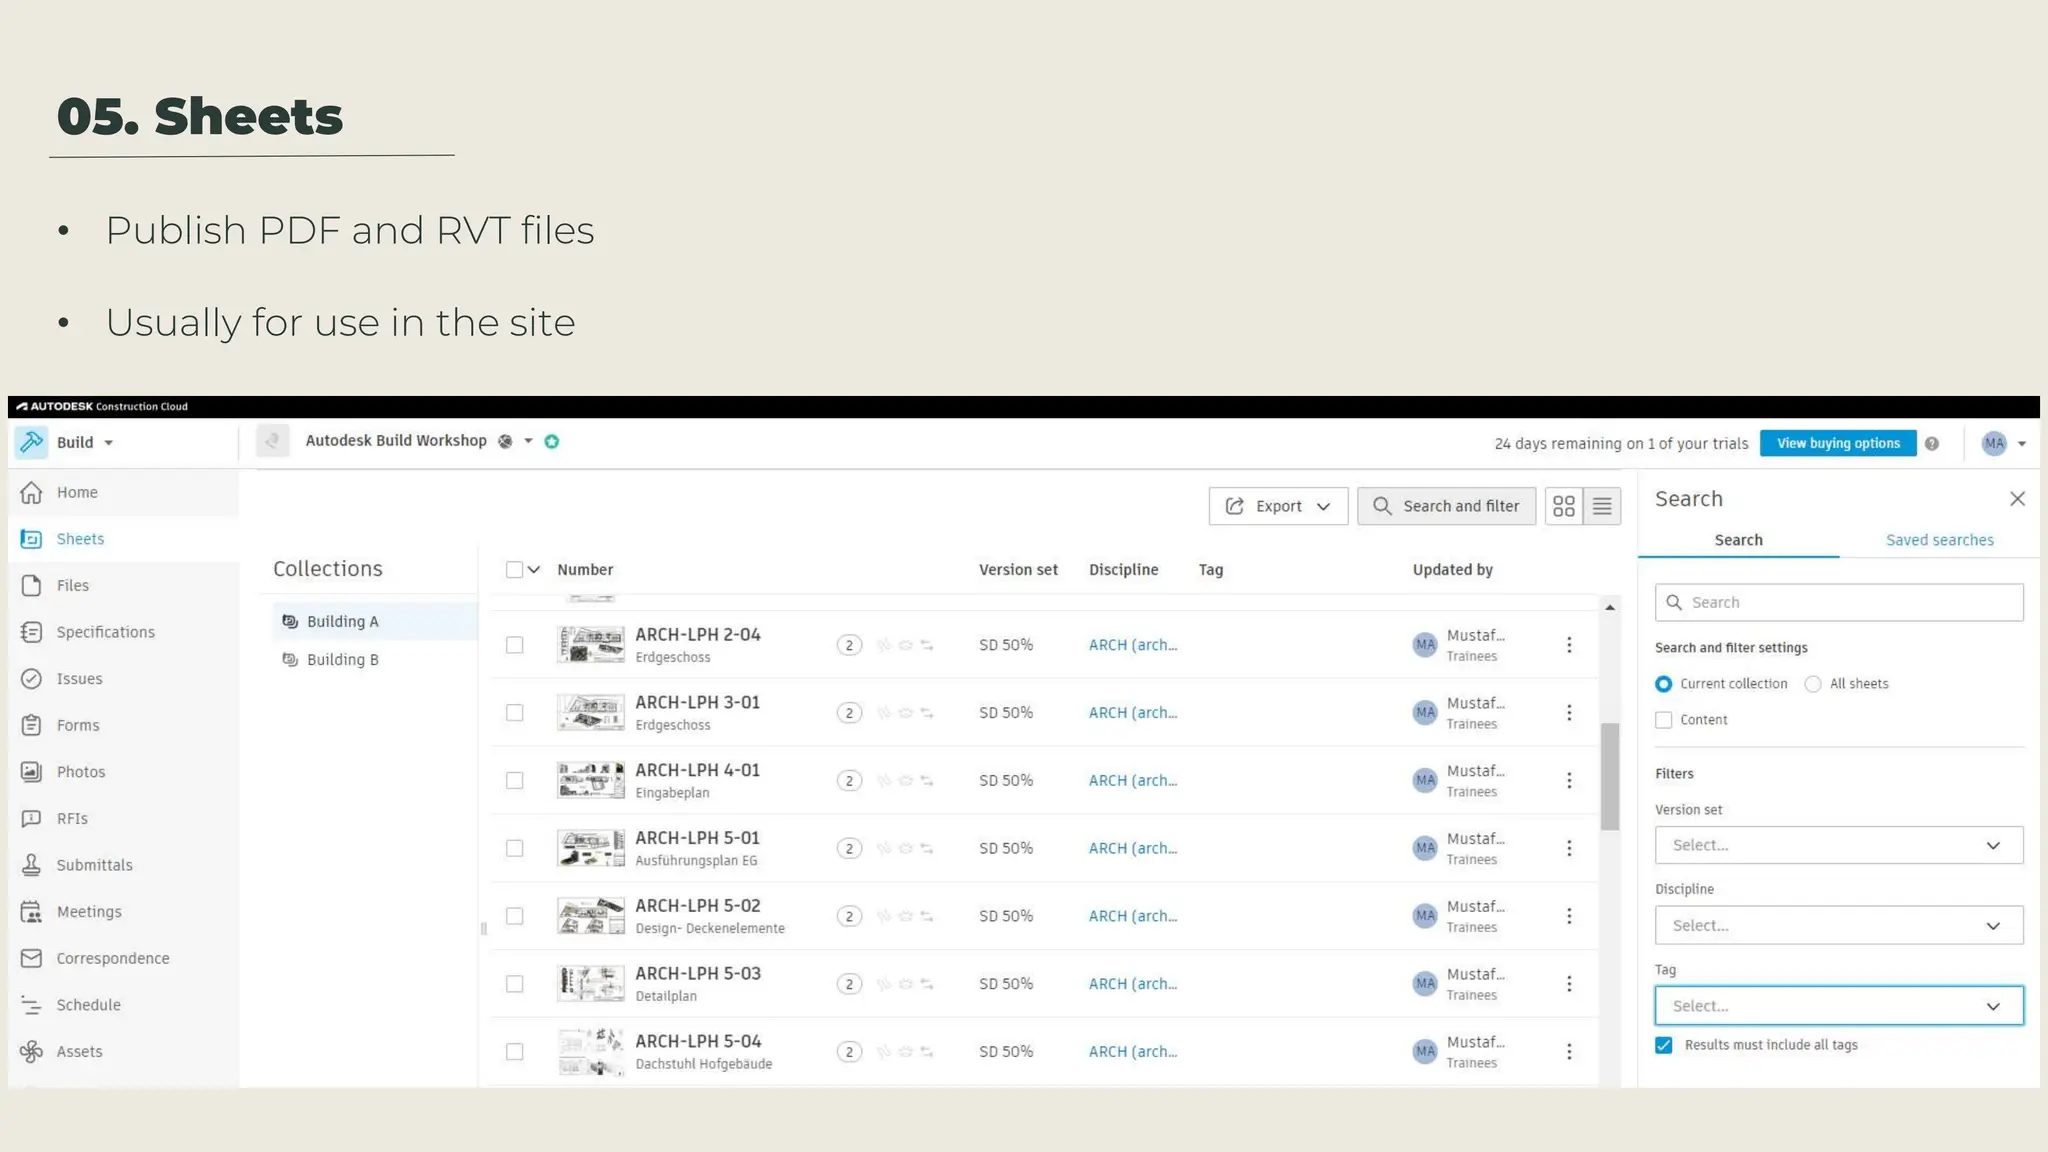Click the sheet list vertical scrollbar

(1609, 776)
